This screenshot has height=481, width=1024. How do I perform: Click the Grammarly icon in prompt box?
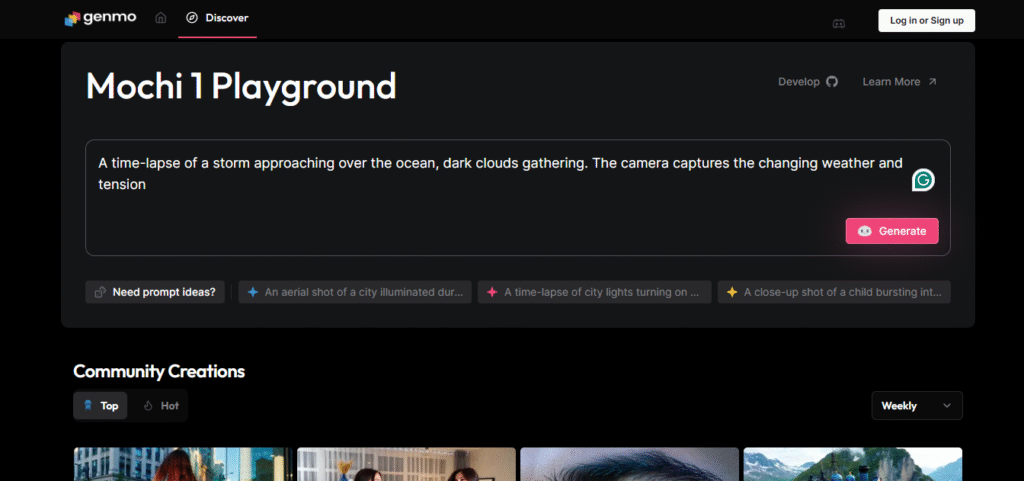pyautogui.click(x=923, y=180)
